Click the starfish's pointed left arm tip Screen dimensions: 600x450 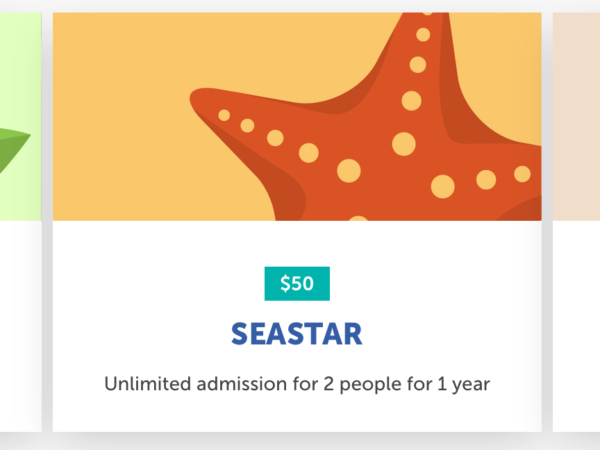pos(197,98)
